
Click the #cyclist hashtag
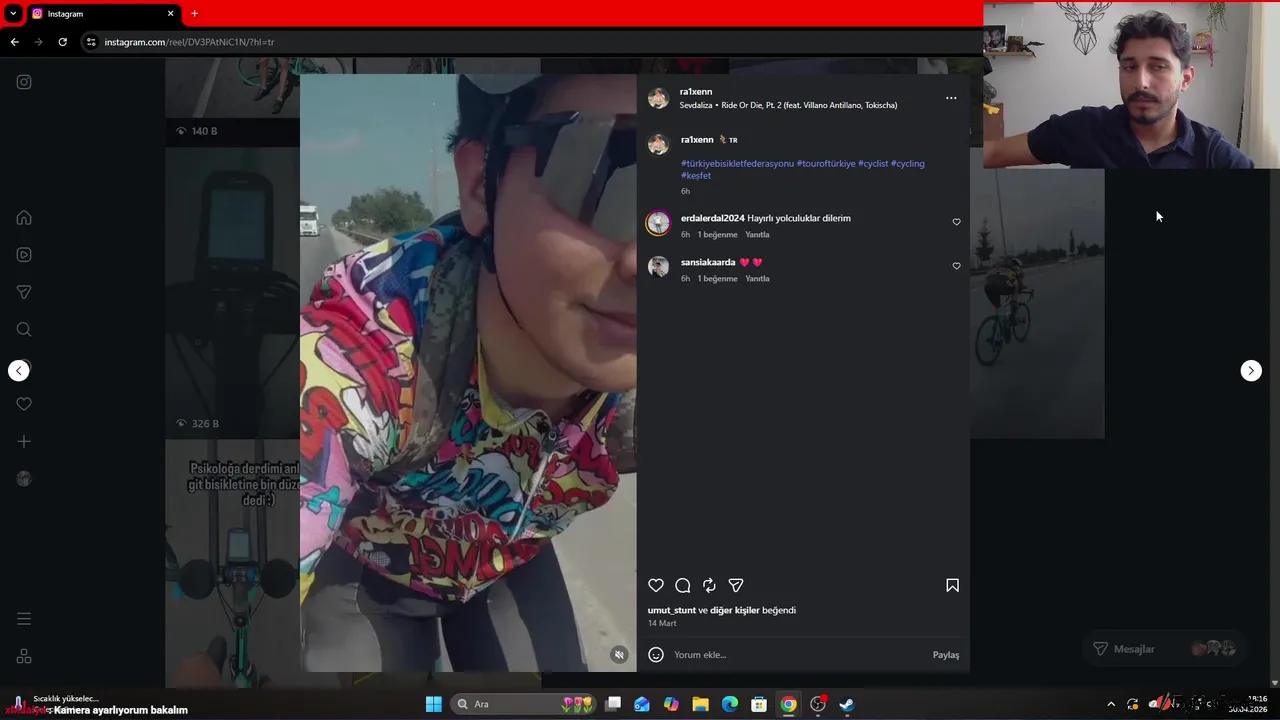tap(873, 164)
